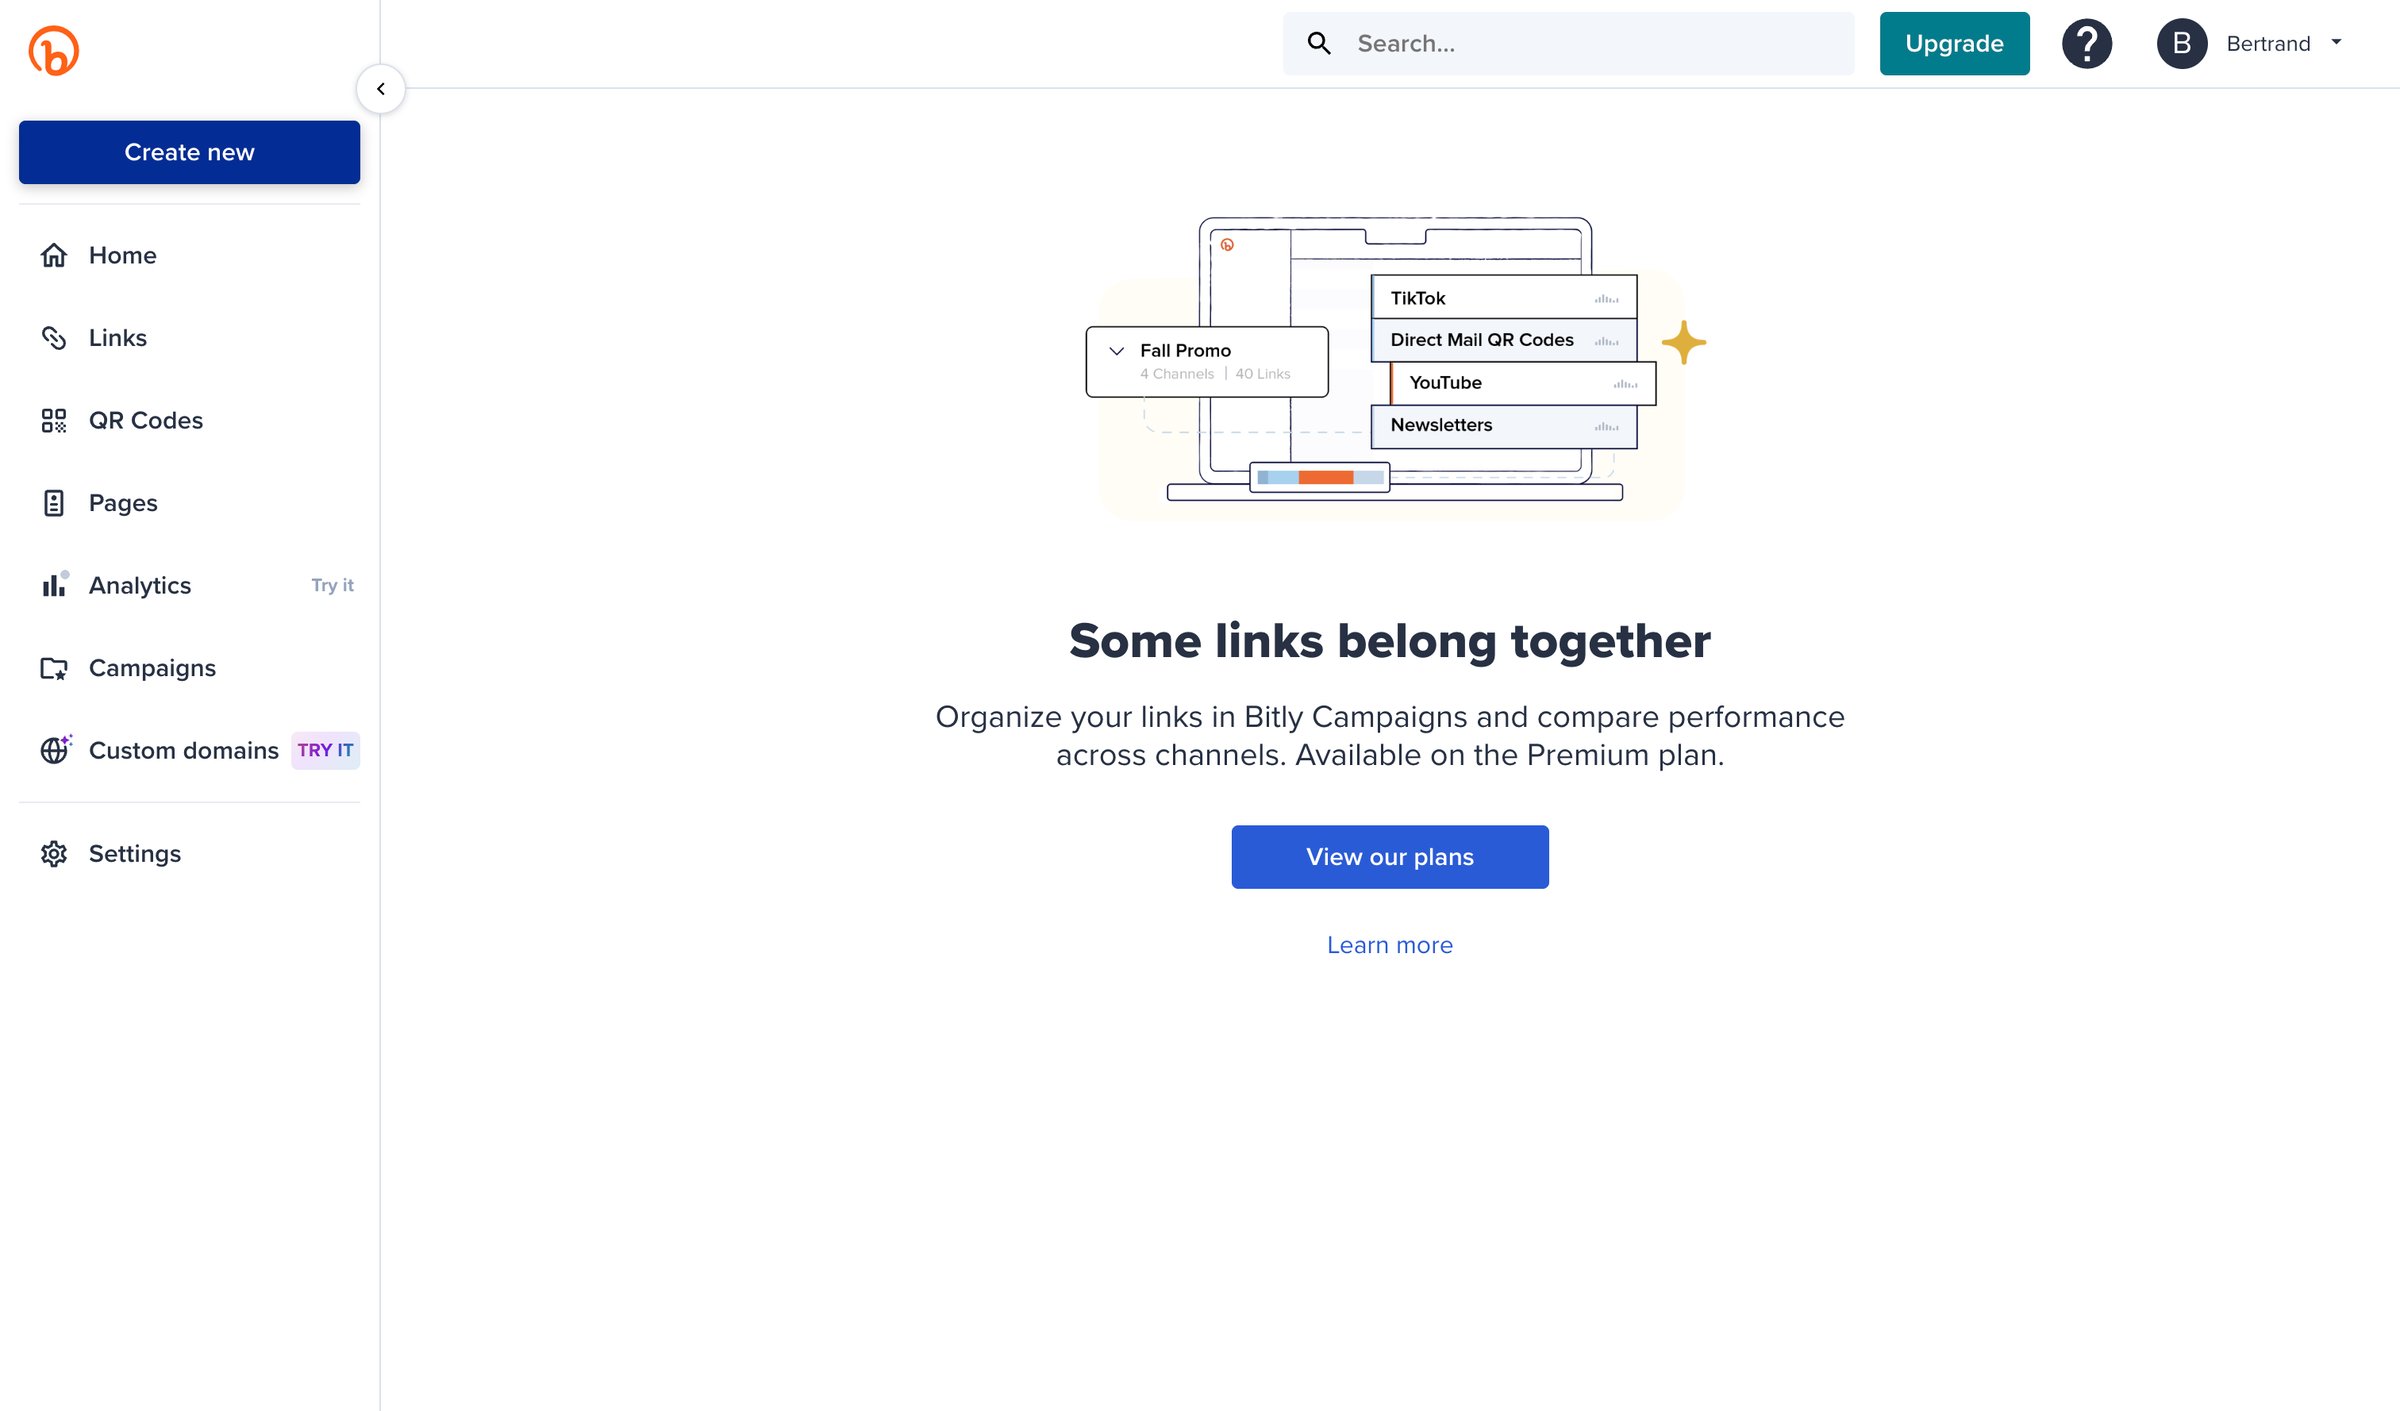Image resolution: width=2400 pixels, height=1411 pixels.
Task: Focus the Search input field
Action: pos(1568,44)
